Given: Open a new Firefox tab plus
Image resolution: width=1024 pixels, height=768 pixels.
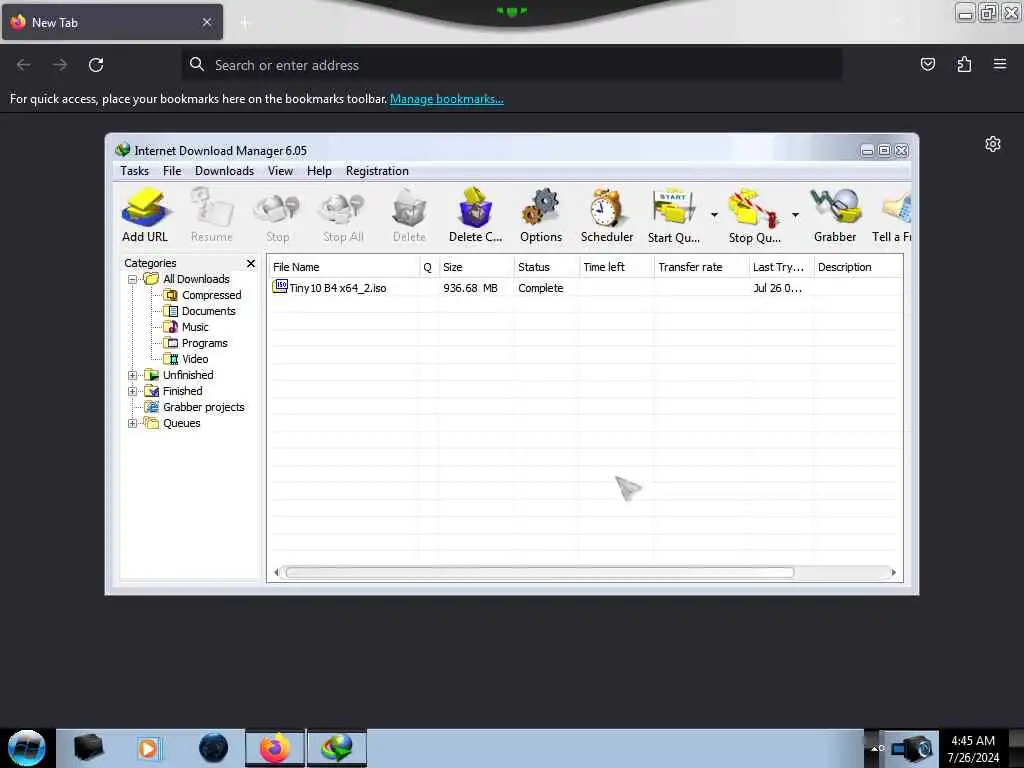Looking at the screenshot, I should pyautogui.click(x=245, y=23).
